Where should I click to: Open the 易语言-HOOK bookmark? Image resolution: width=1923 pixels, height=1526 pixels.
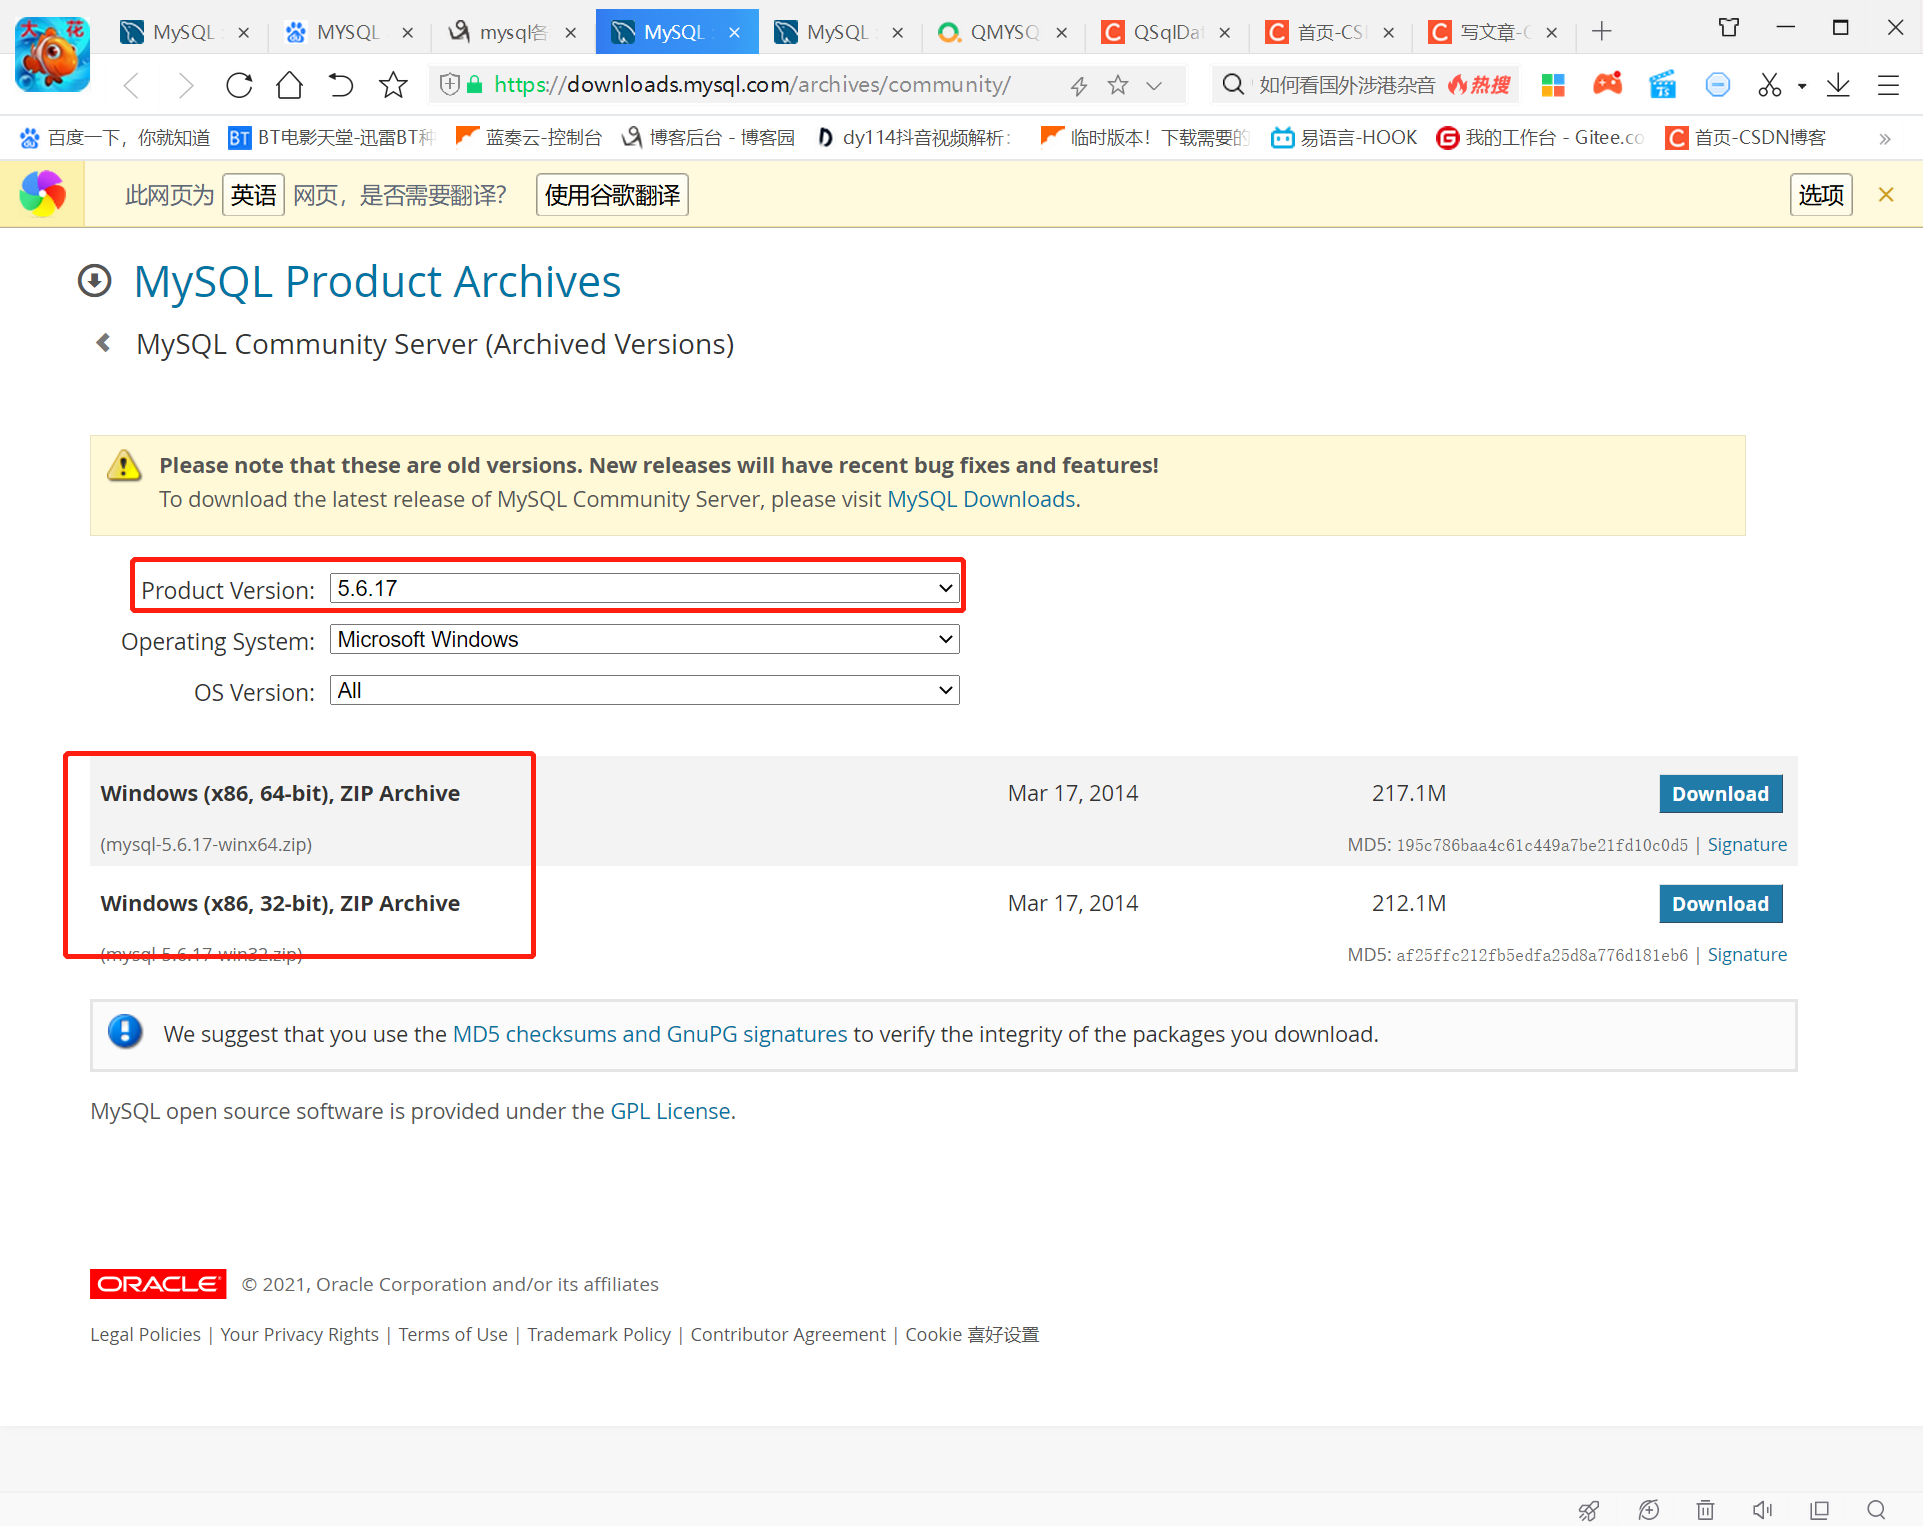point(1344,137)
